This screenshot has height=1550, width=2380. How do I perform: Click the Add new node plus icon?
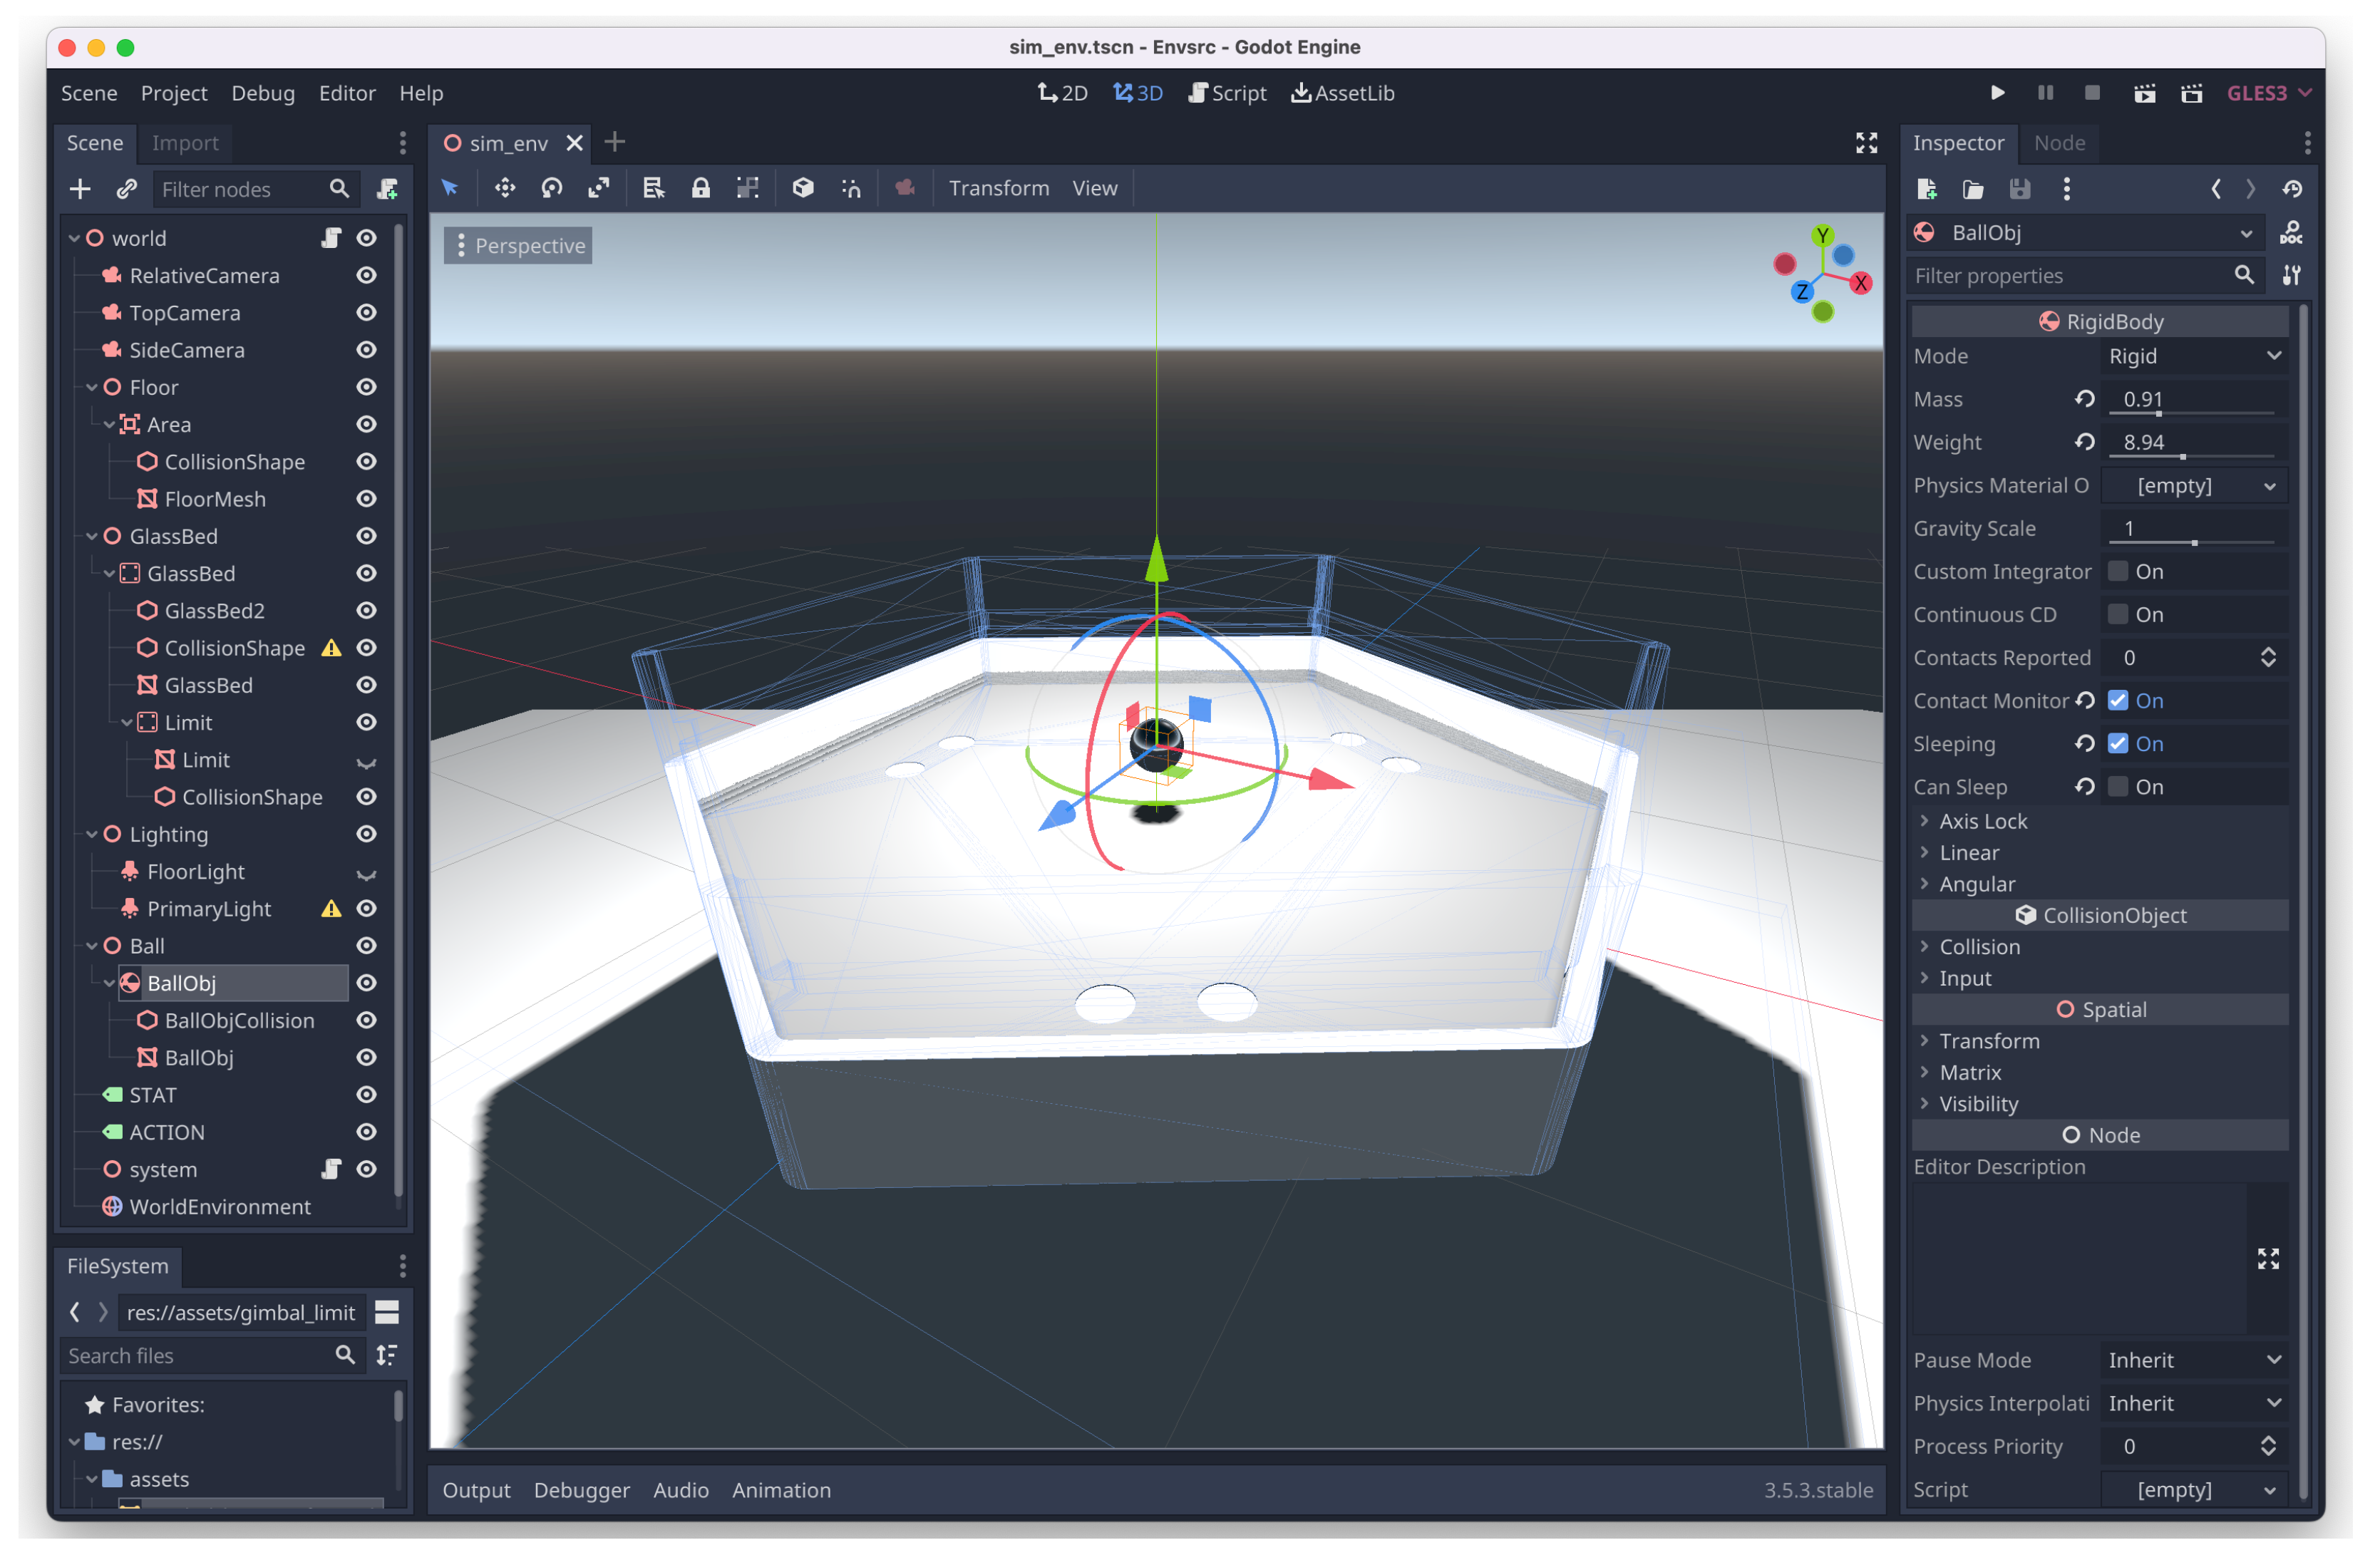click(x=80, y=189)
